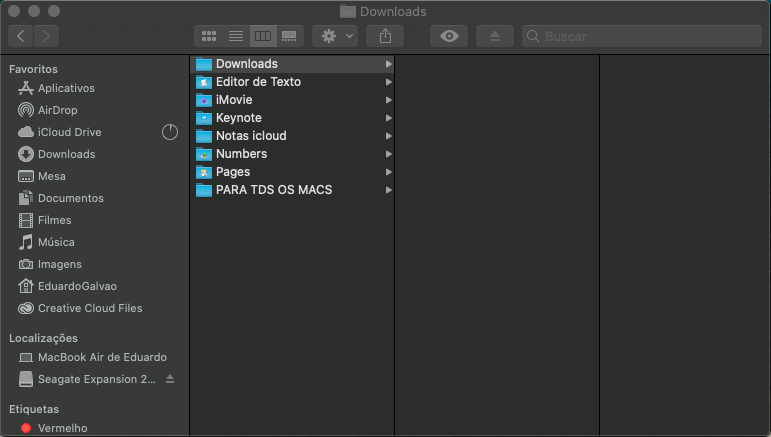Select the Numbers folder
771x437 pixels.
coord(241,154)
